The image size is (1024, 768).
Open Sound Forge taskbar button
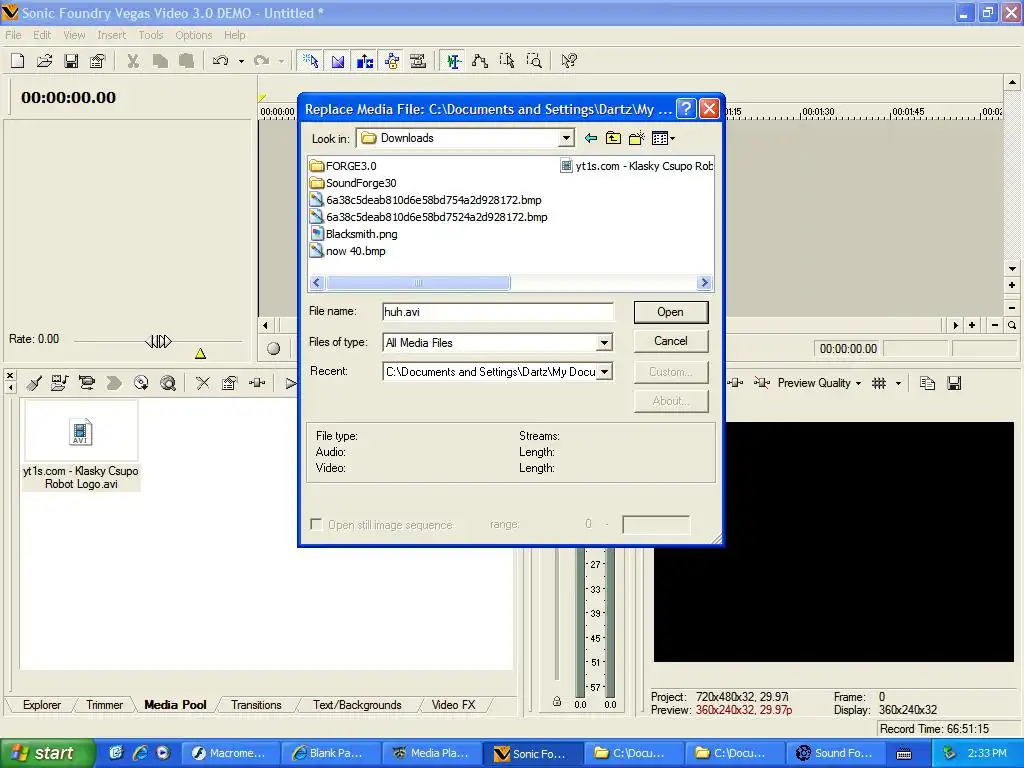(835, 753)
